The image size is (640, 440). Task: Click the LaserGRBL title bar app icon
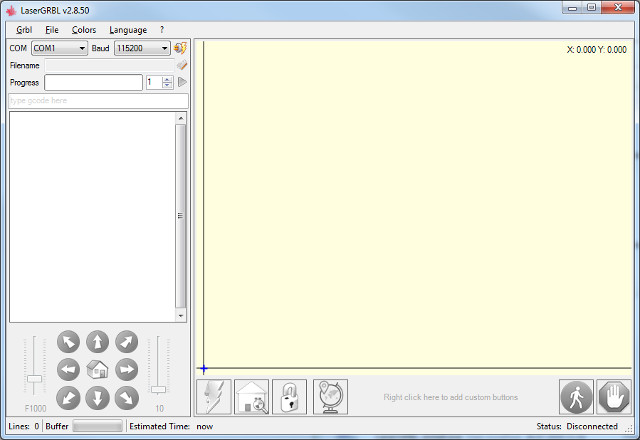11,11
